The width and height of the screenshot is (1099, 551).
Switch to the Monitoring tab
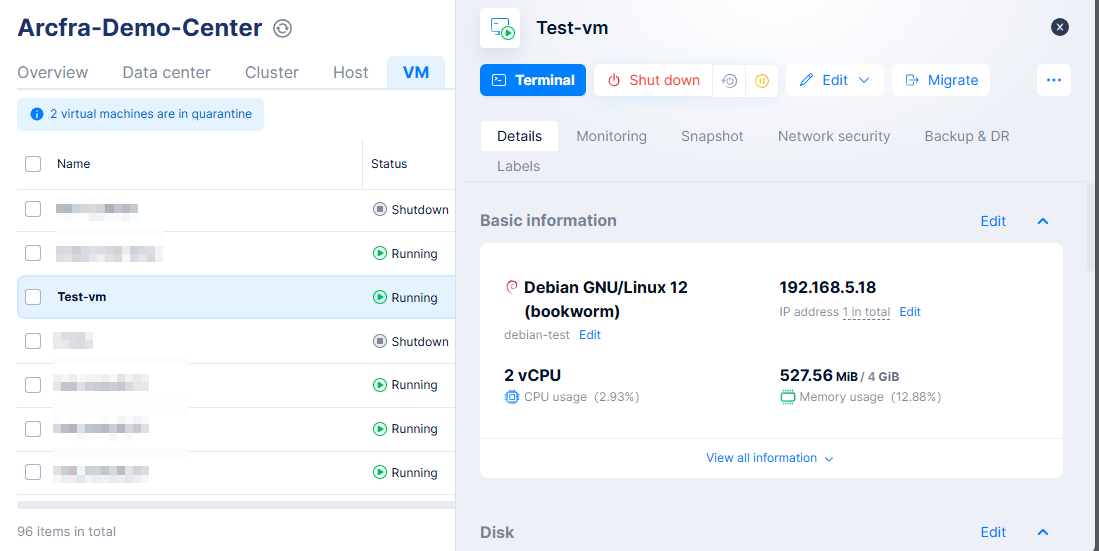(x=611, y=136)
